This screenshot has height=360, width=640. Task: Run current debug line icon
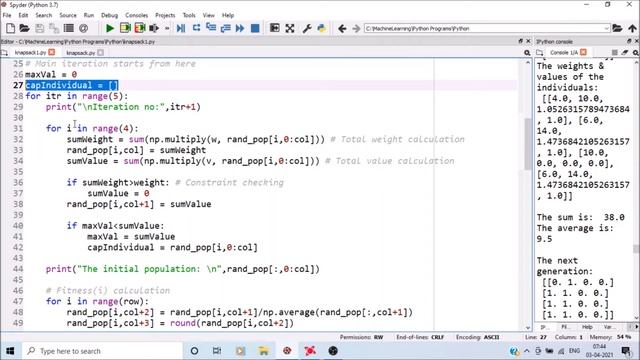tap(196, 28)
